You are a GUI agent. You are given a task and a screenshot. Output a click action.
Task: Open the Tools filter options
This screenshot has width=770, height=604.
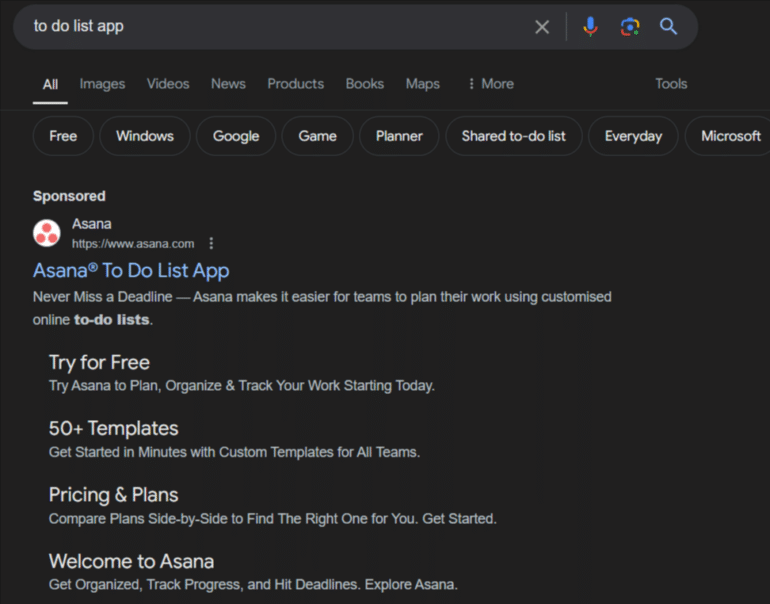pos(671,84)
